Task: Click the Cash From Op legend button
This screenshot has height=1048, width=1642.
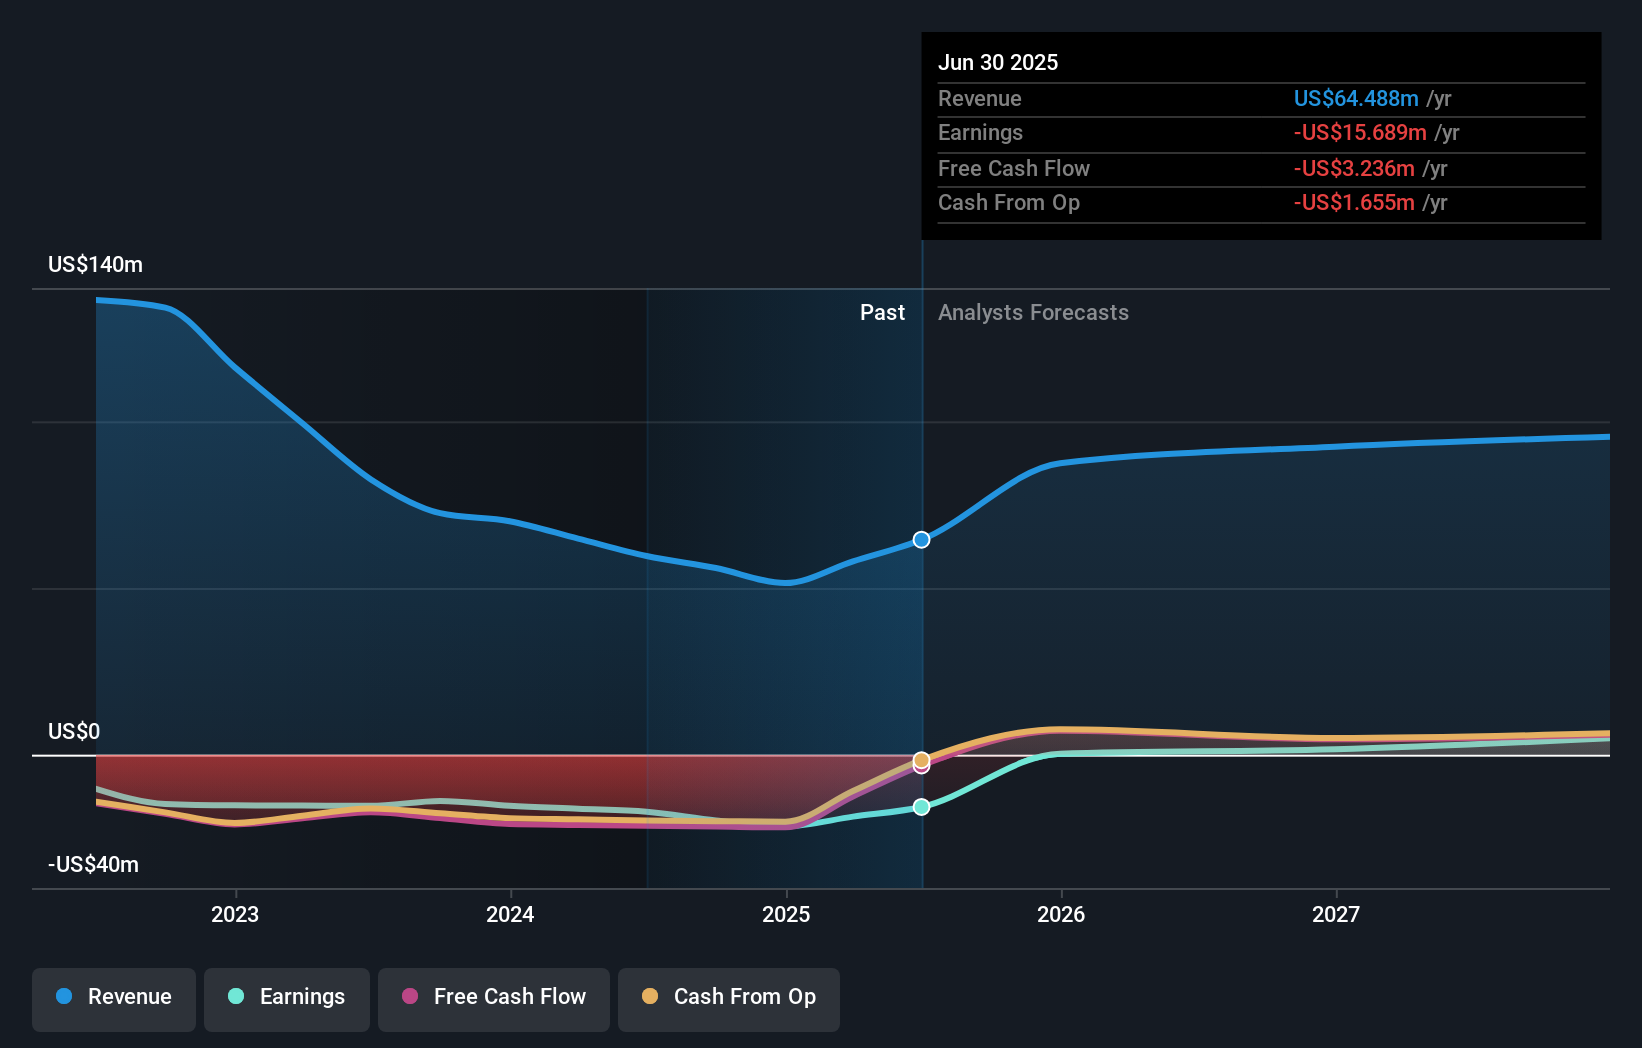Action: click(729, 997)
